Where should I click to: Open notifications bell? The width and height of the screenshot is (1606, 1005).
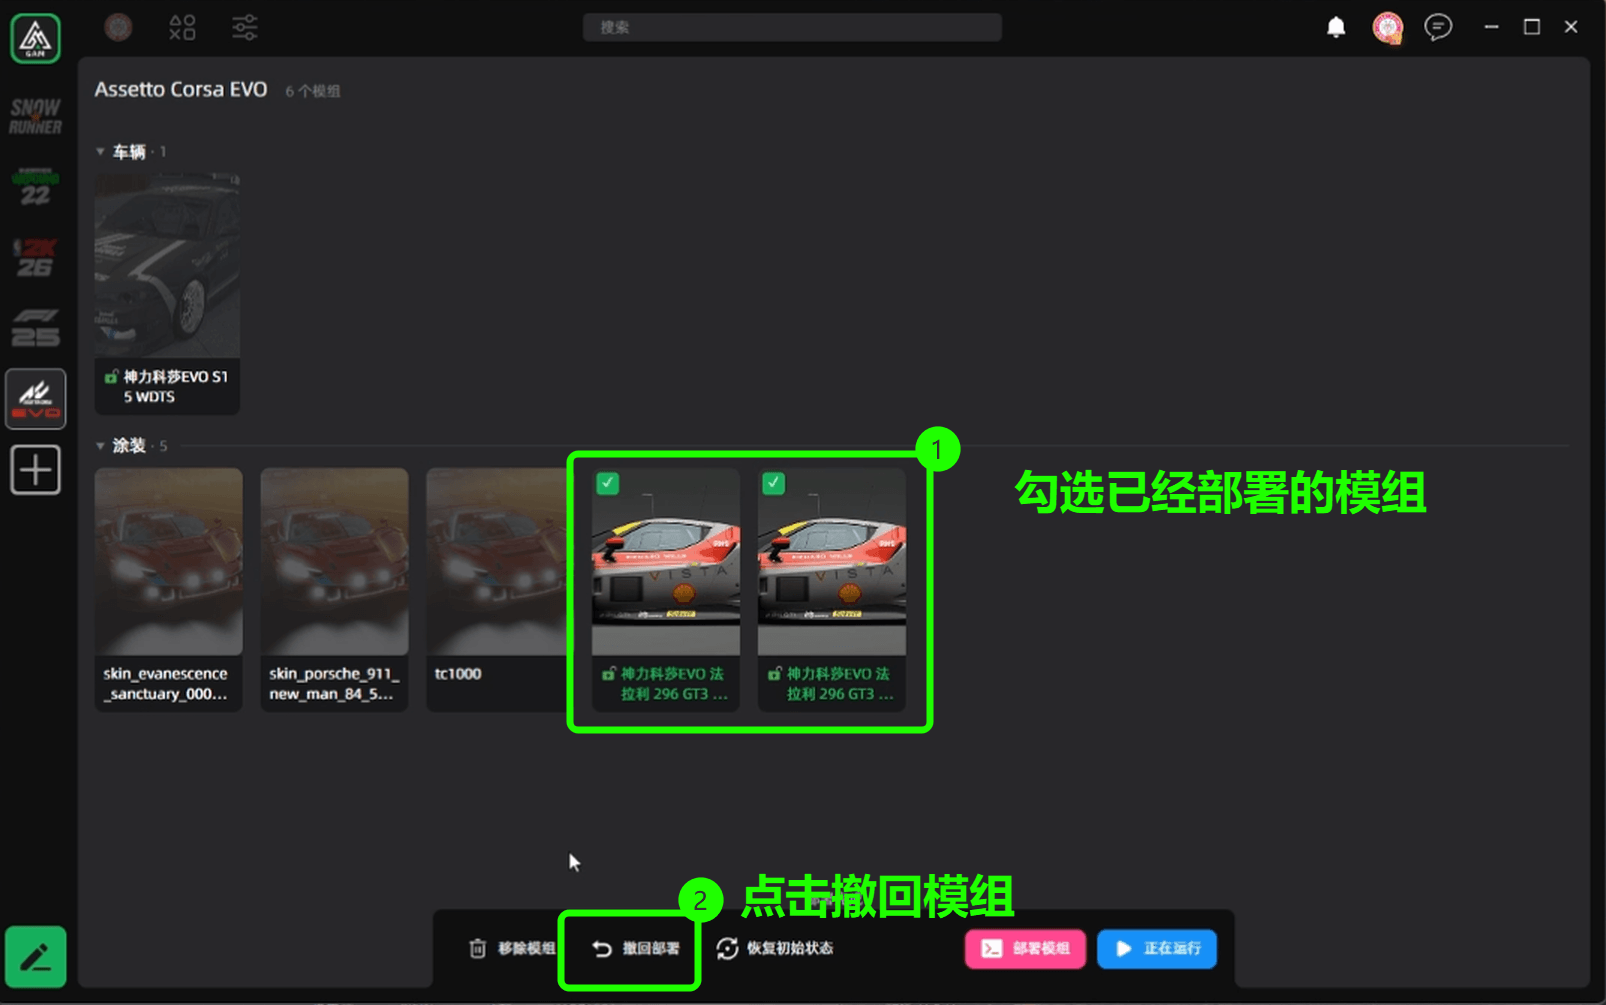[1336, 27]
